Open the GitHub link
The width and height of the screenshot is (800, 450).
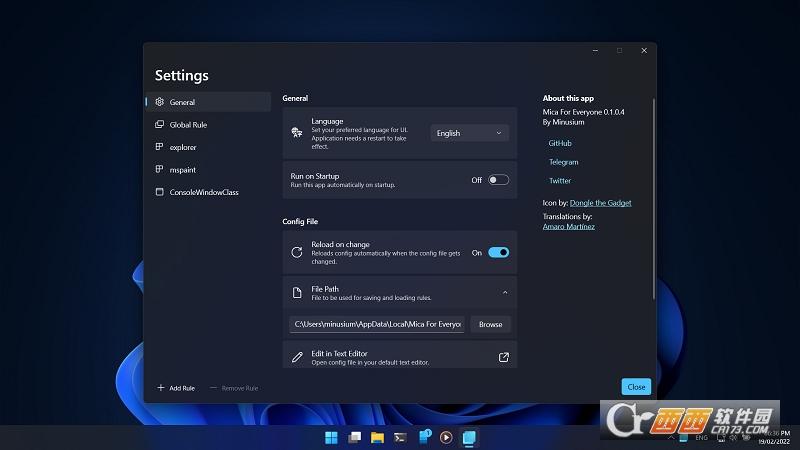coord(560,143)
